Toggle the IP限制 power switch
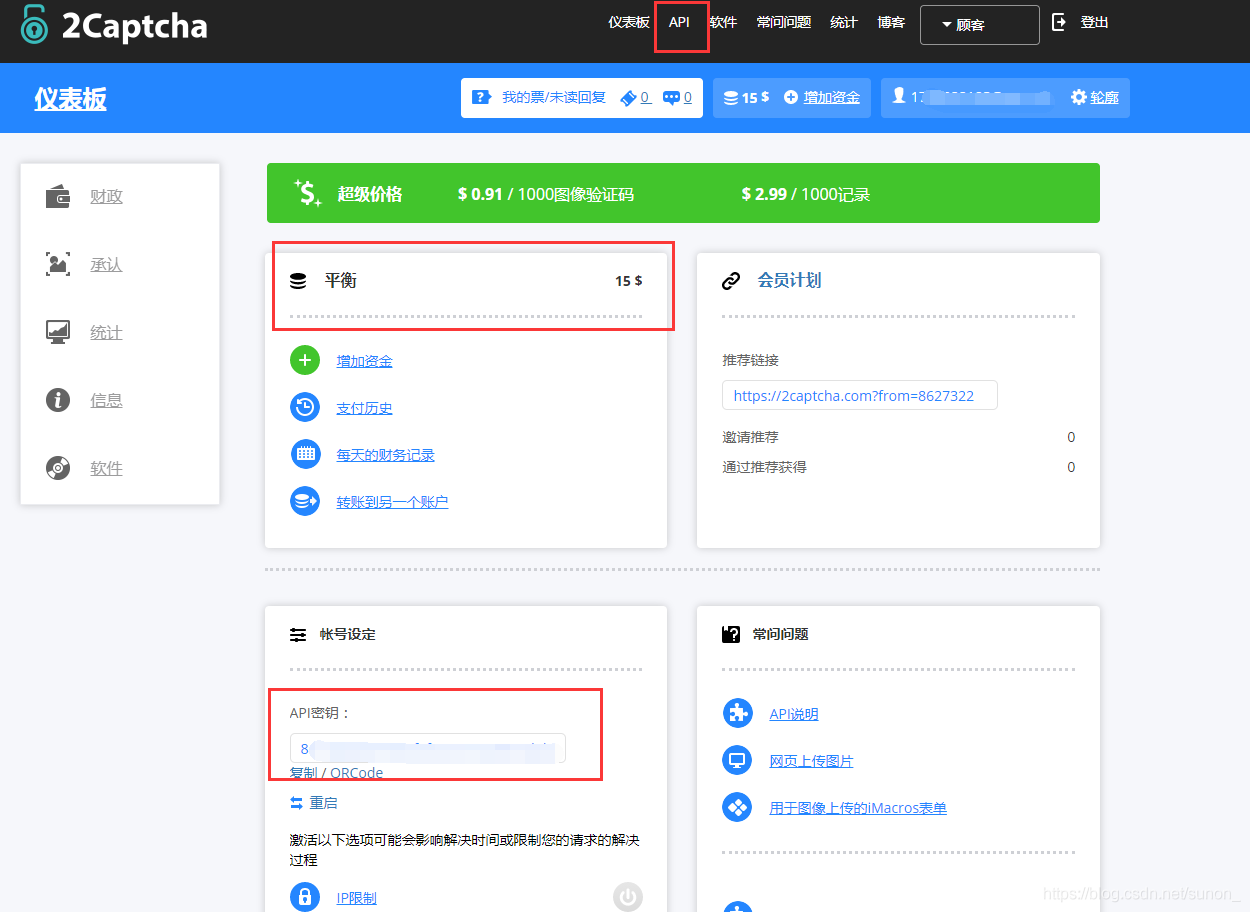Screen dimensions: 1250x912 [x=627, y=897]
